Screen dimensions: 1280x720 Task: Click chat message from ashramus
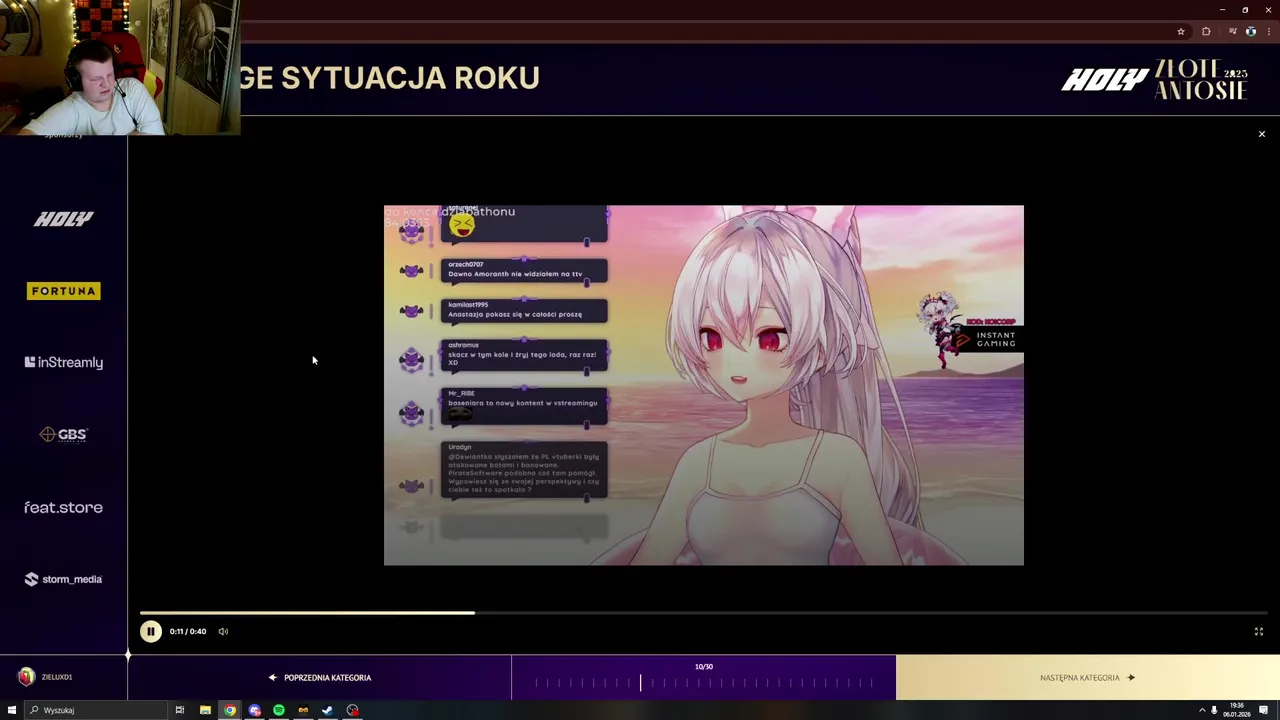pyautogui.click(x=524, y=356)
